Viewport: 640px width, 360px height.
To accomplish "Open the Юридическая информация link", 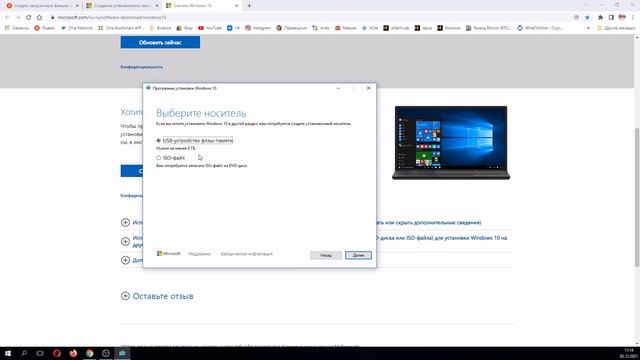I will click(247, 254).
